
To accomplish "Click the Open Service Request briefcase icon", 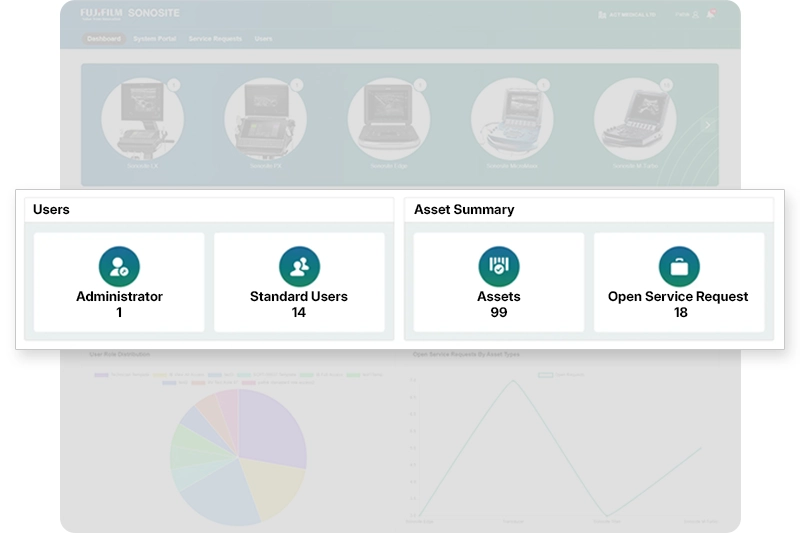I will (679, 267).
